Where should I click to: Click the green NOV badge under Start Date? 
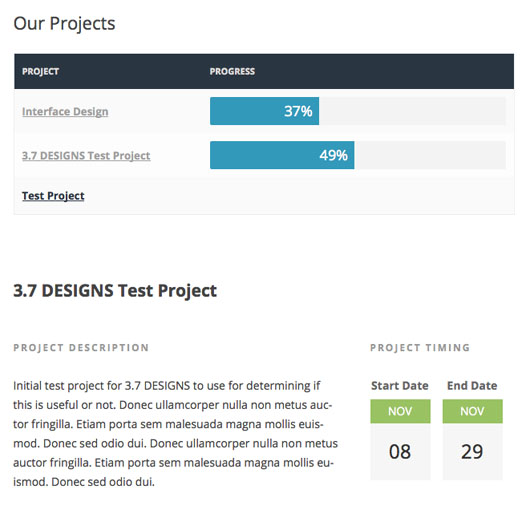tap(400, 411)
